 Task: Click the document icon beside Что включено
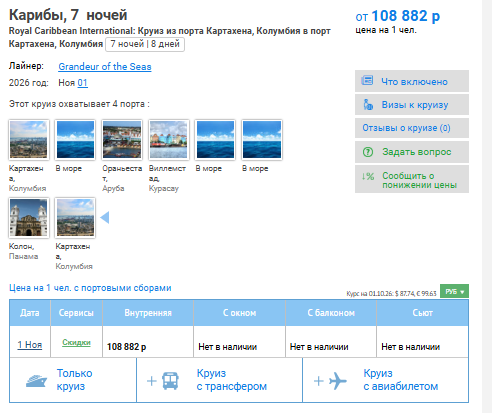(x=367, y=81)
